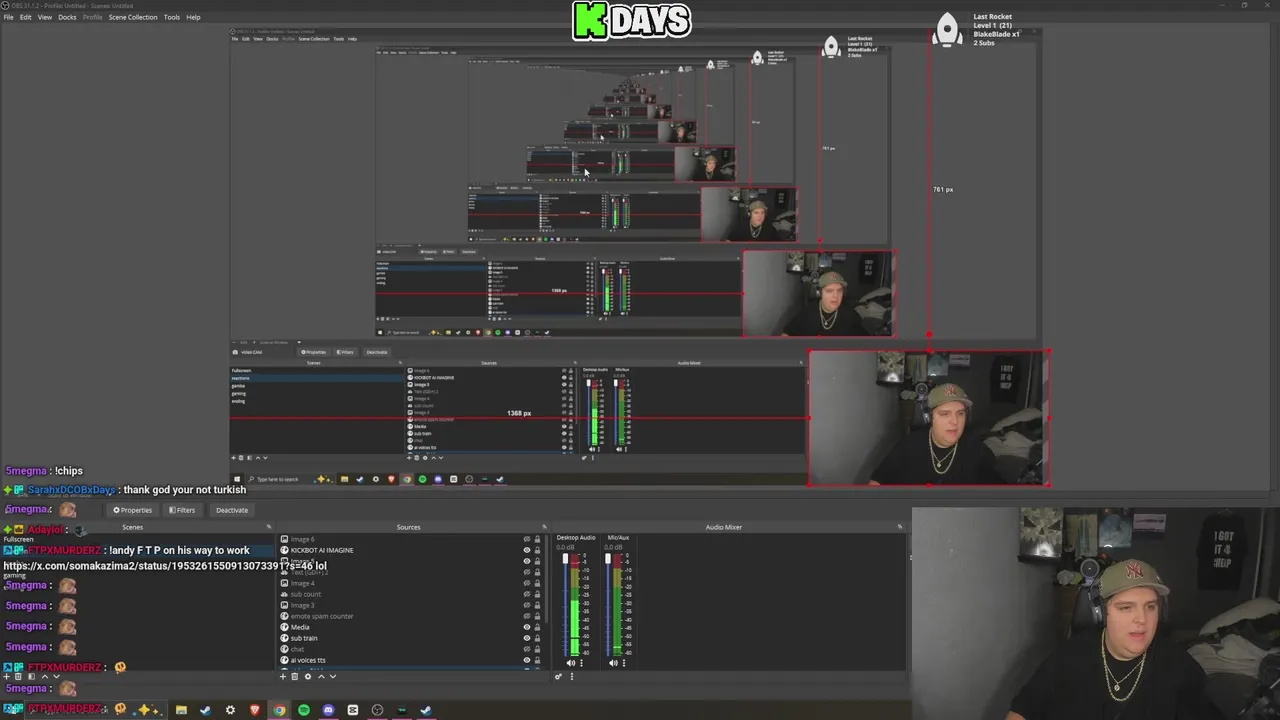Open Advanced Audio Properties gear icon
Screen dimensions: 1280x720
click(558, 676)
